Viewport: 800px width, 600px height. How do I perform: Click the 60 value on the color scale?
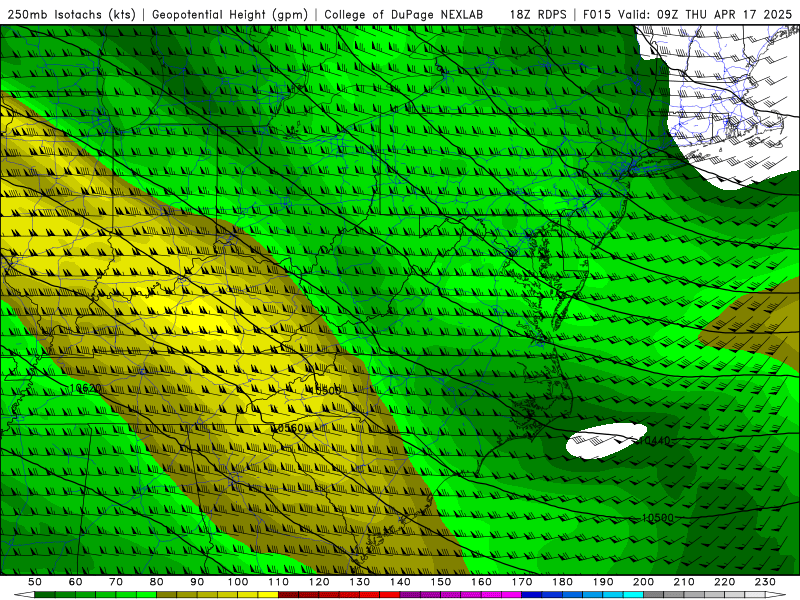click(76, 582)
